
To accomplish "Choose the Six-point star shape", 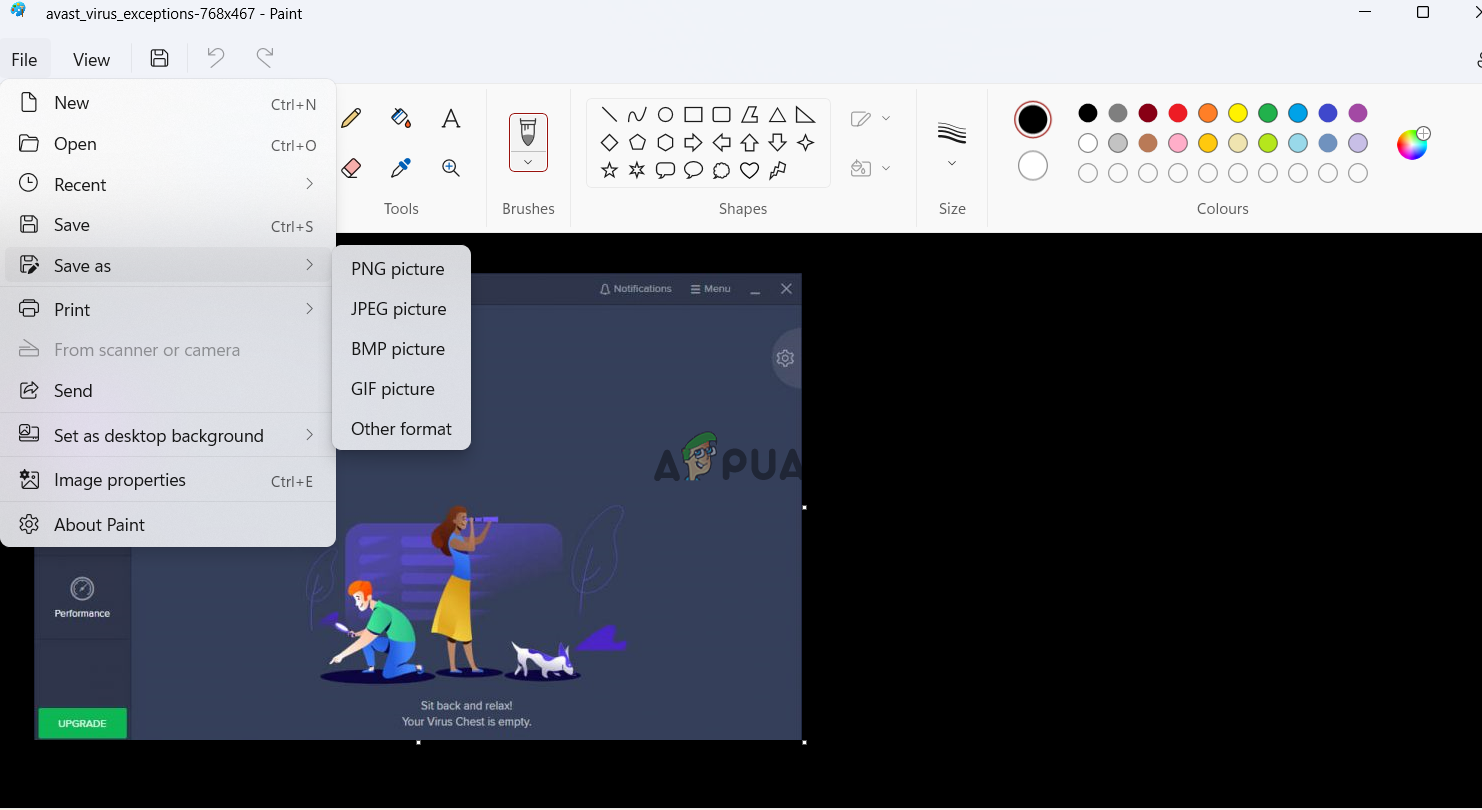I will click(x=637, y=171).
